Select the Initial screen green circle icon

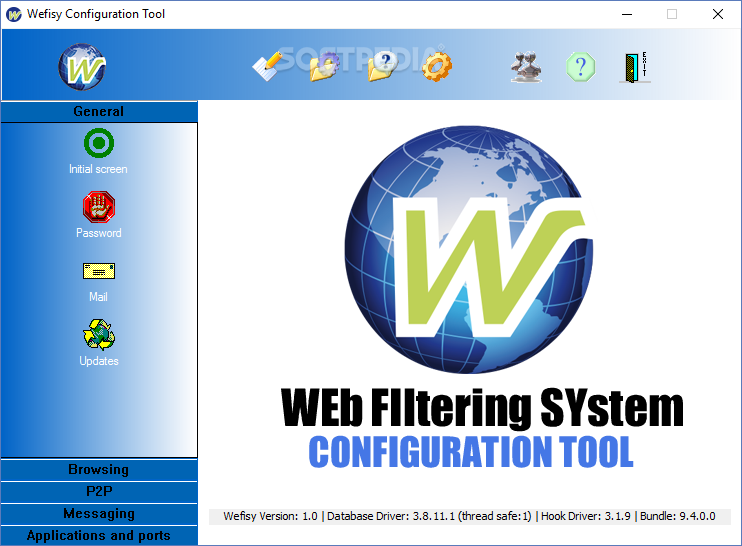(x=99, y=143)
